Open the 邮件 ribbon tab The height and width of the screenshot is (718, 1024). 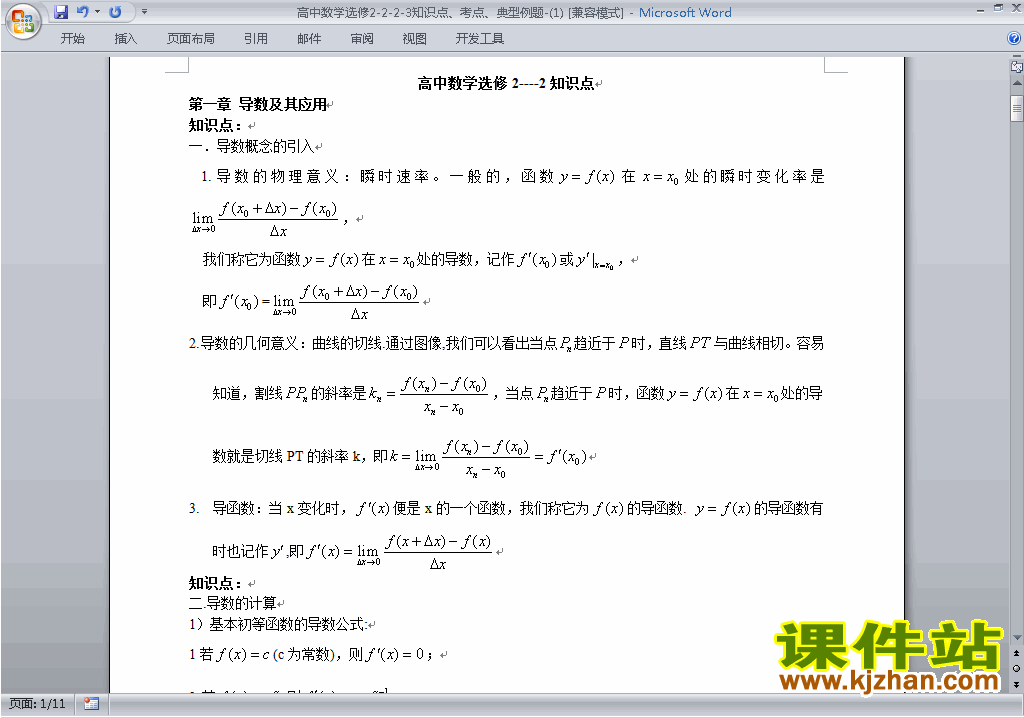[309, 39]
